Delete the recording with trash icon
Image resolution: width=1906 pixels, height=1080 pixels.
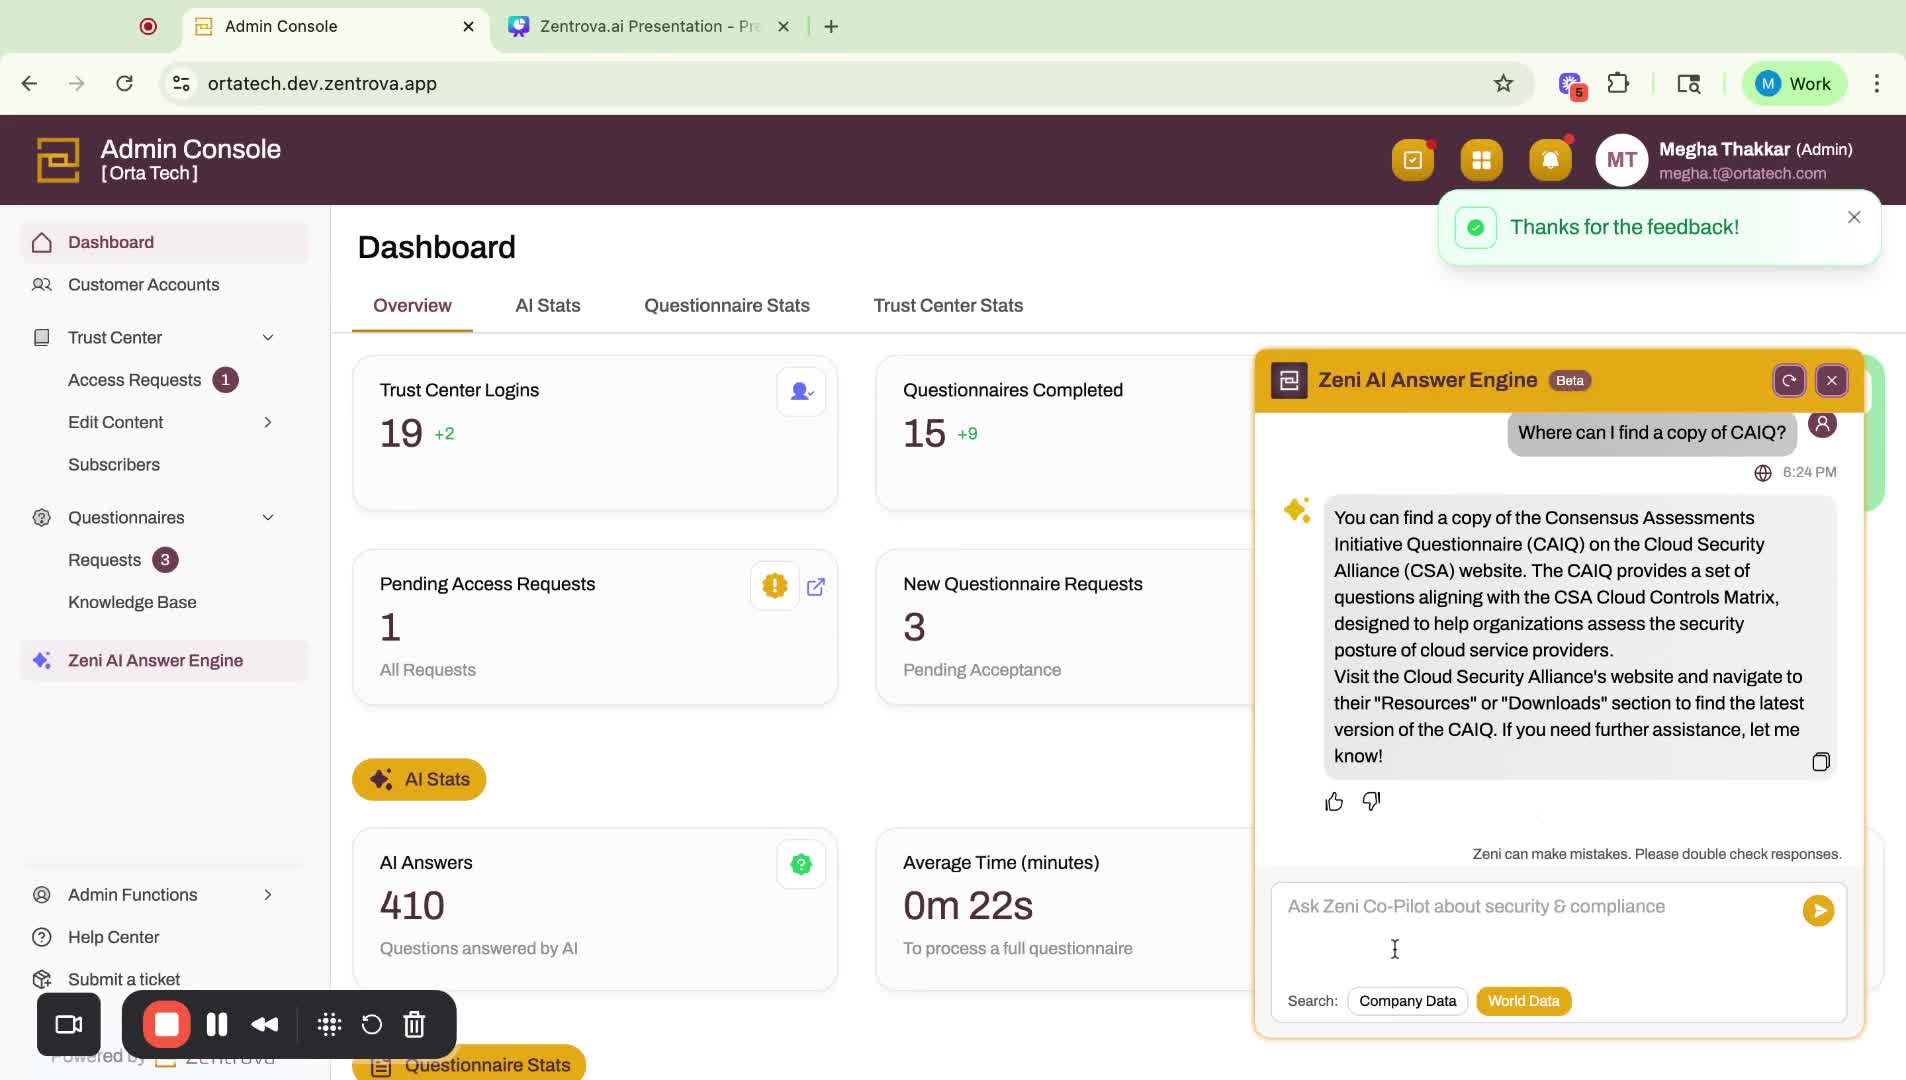coord(414,1025)
